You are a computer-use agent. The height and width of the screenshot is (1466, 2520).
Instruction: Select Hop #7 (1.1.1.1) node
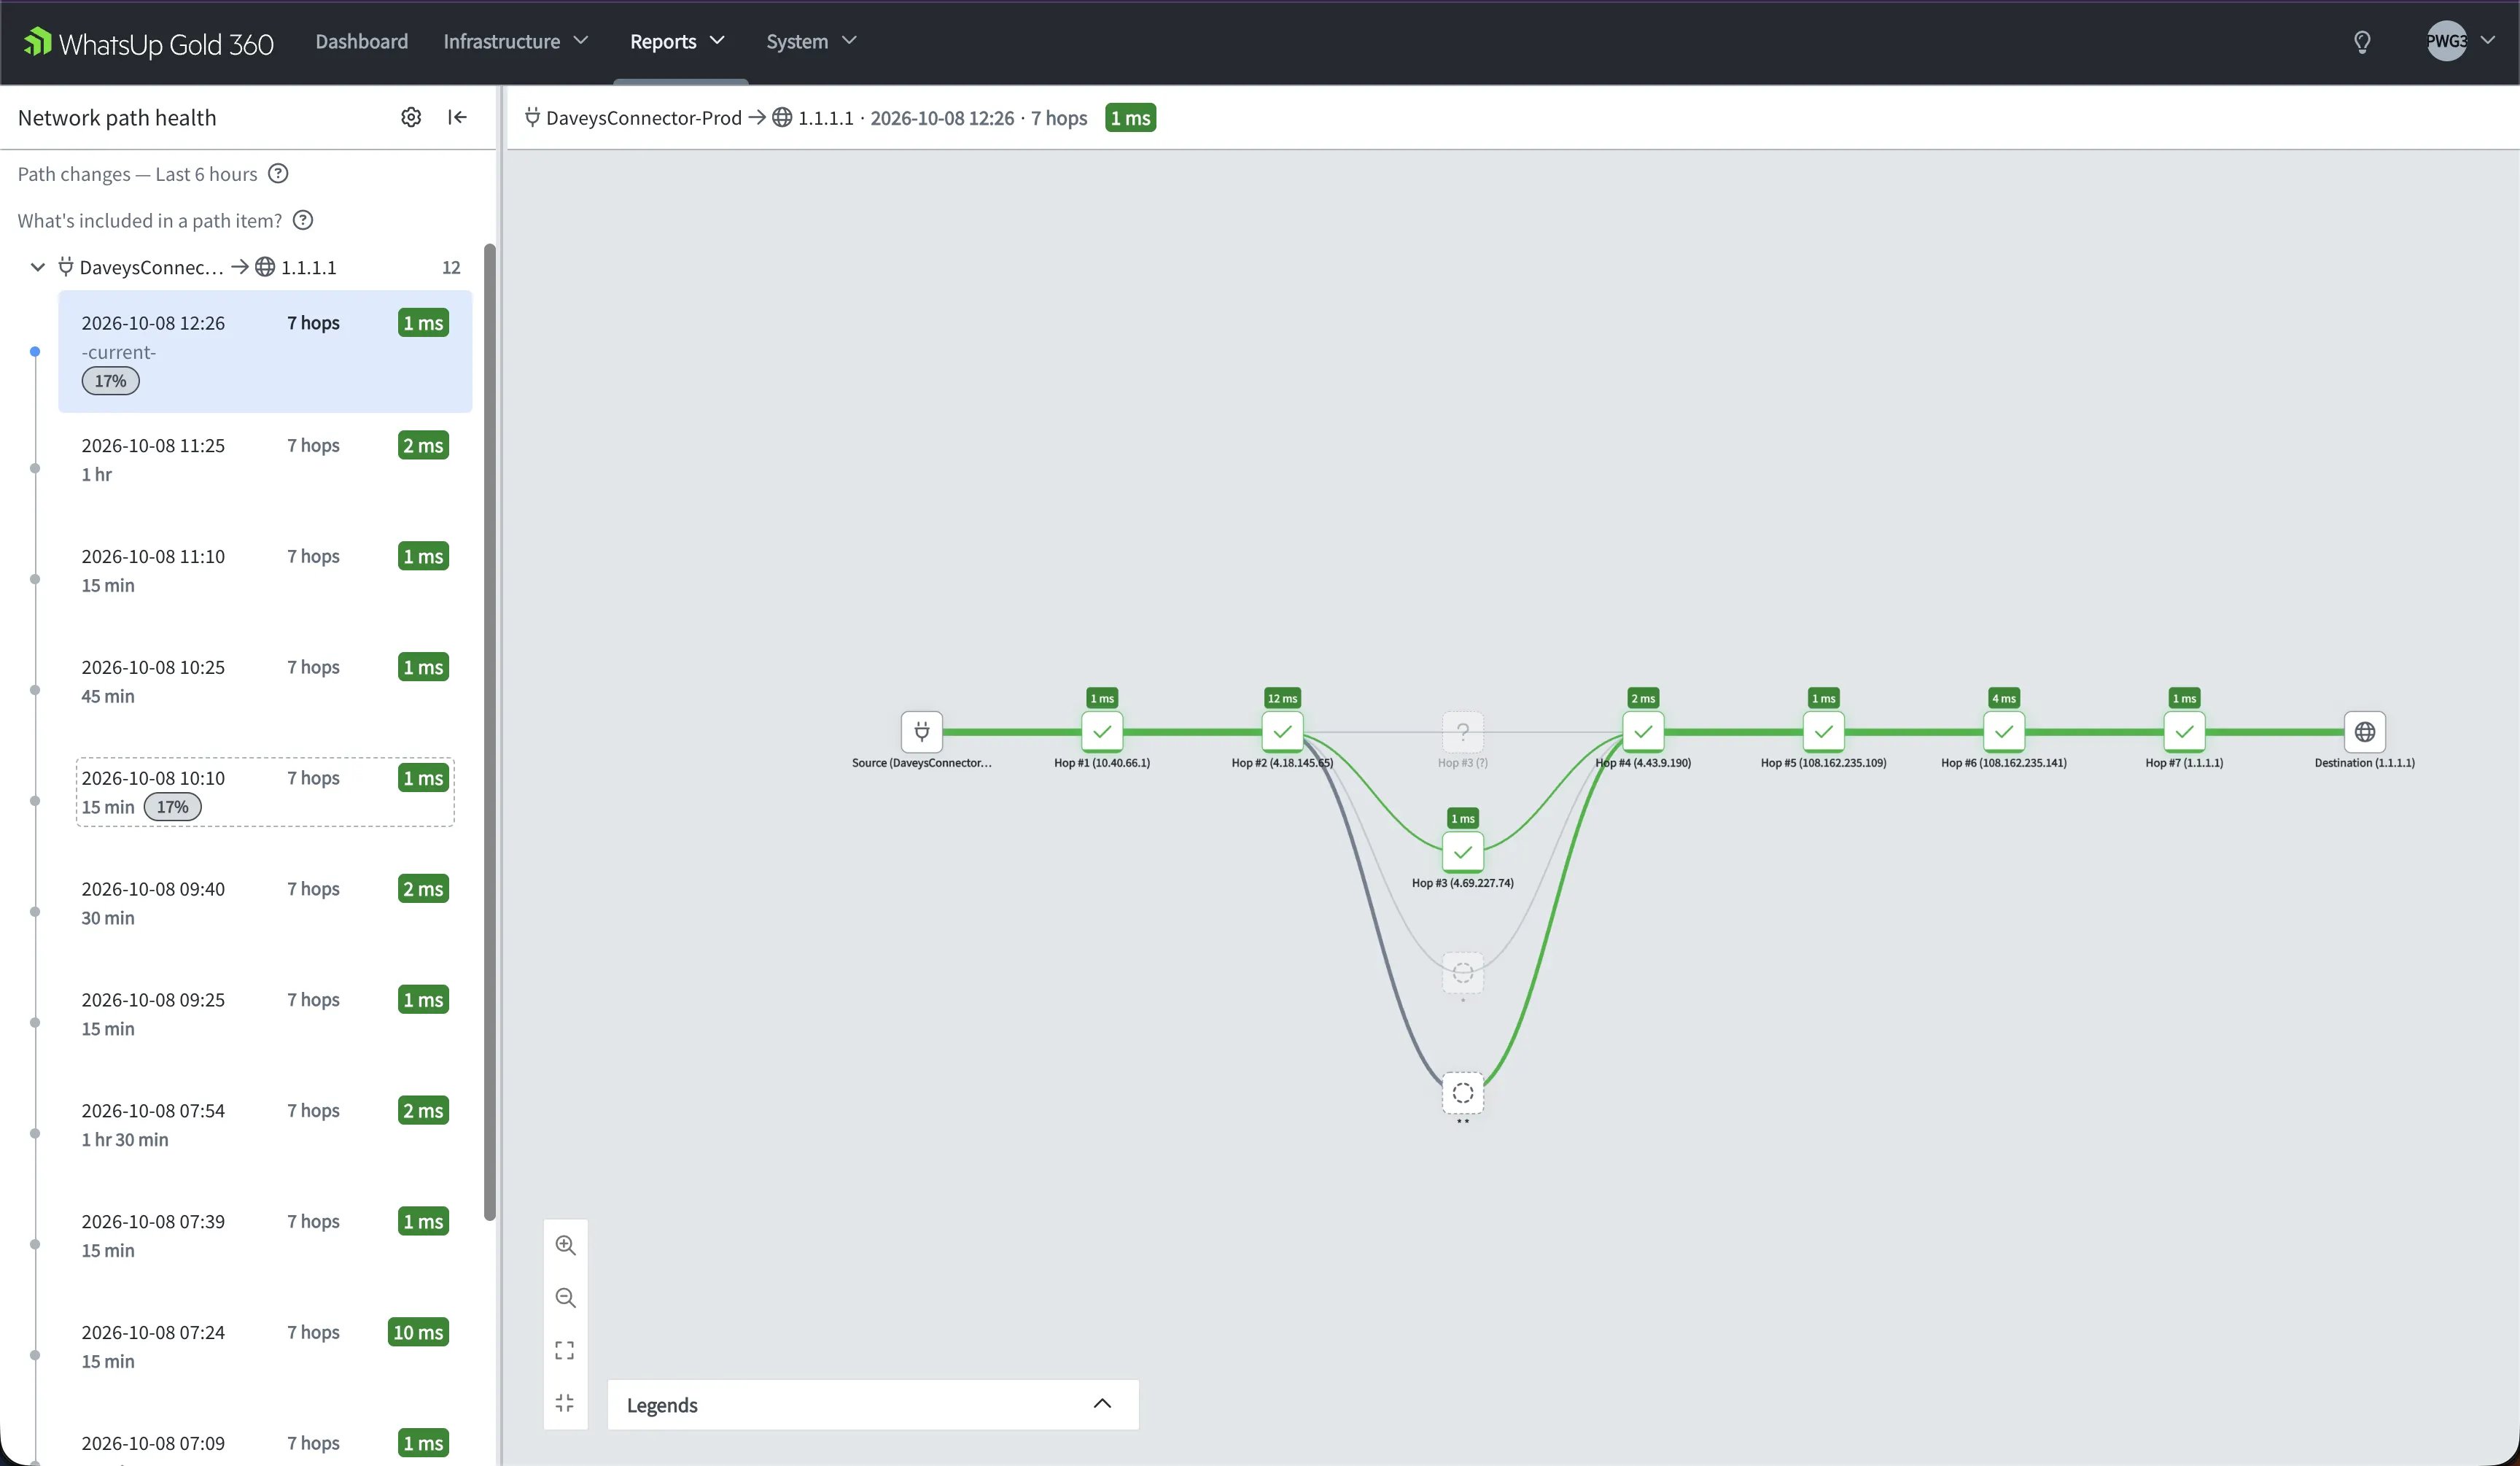pos(2184,731)
